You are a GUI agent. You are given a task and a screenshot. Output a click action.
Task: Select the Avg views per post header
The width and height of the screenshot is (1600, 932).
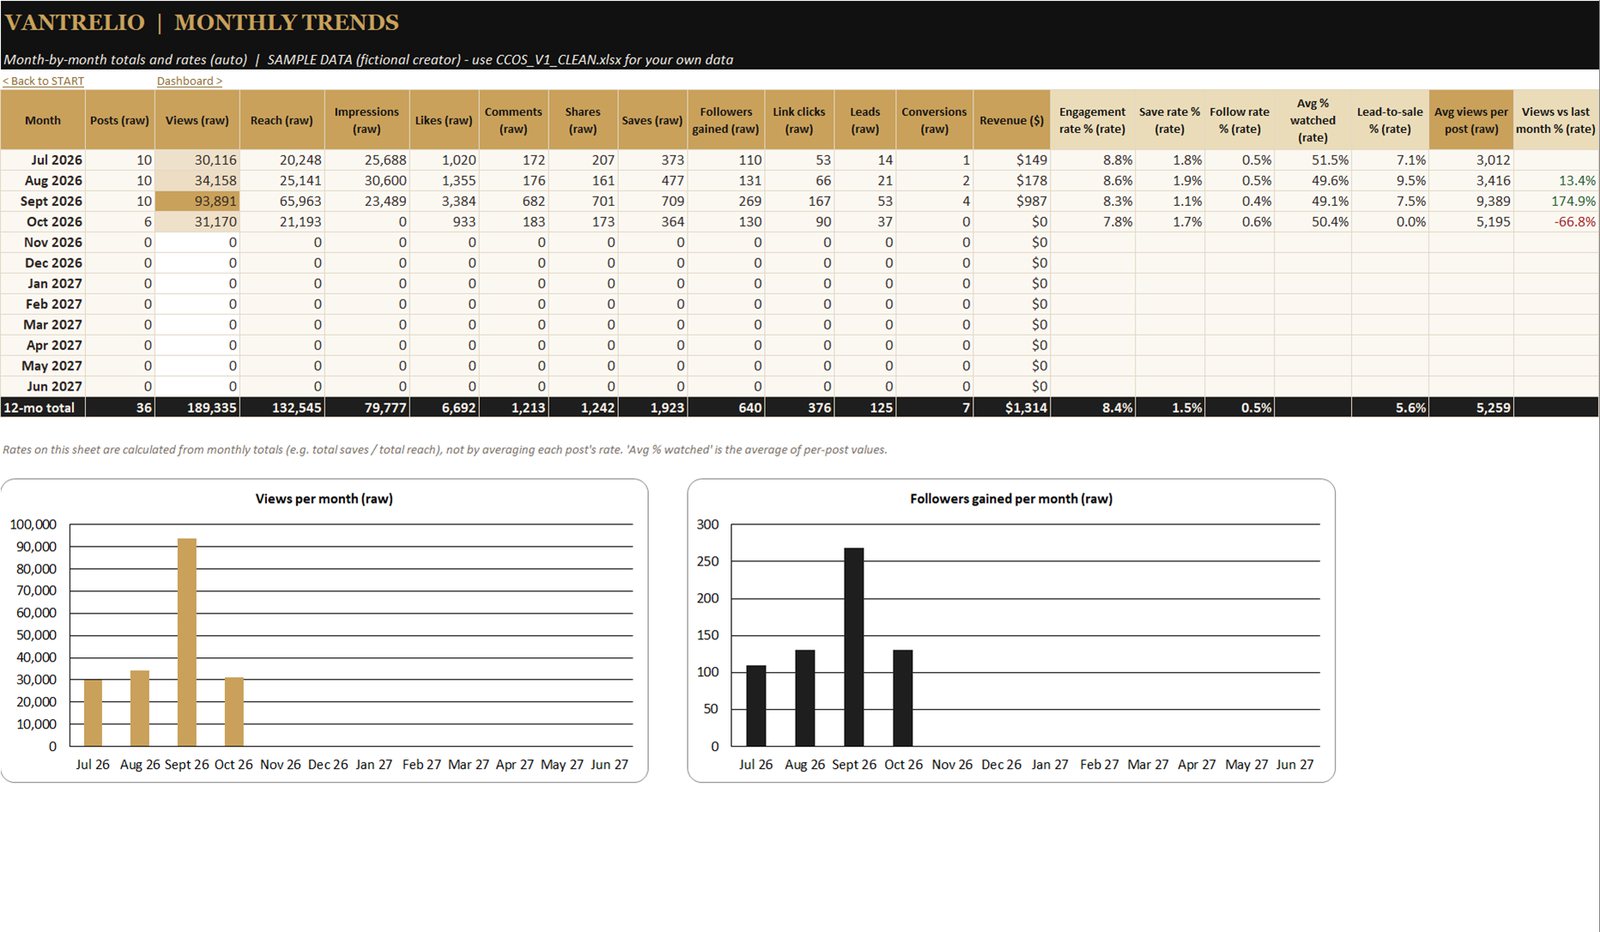tap(1471, 120)
